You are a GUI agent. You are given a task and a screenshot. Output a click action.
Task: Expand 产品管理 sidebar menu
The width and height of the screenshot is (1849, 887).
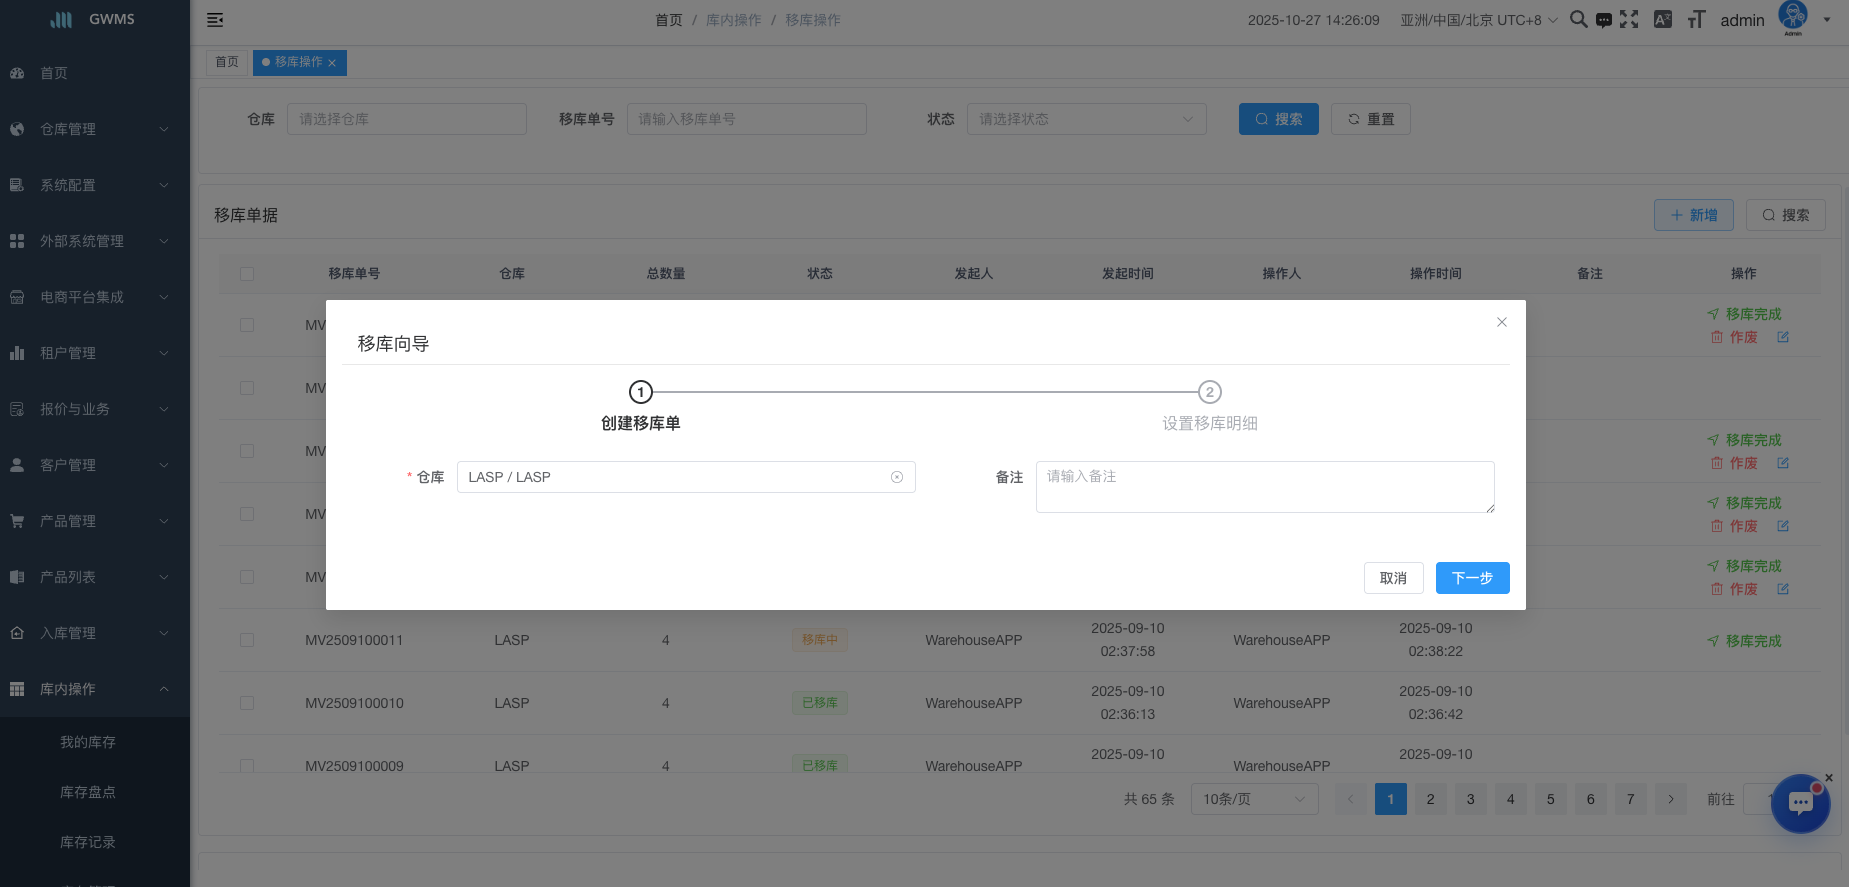pyautogui.click(x=95, y=521)
